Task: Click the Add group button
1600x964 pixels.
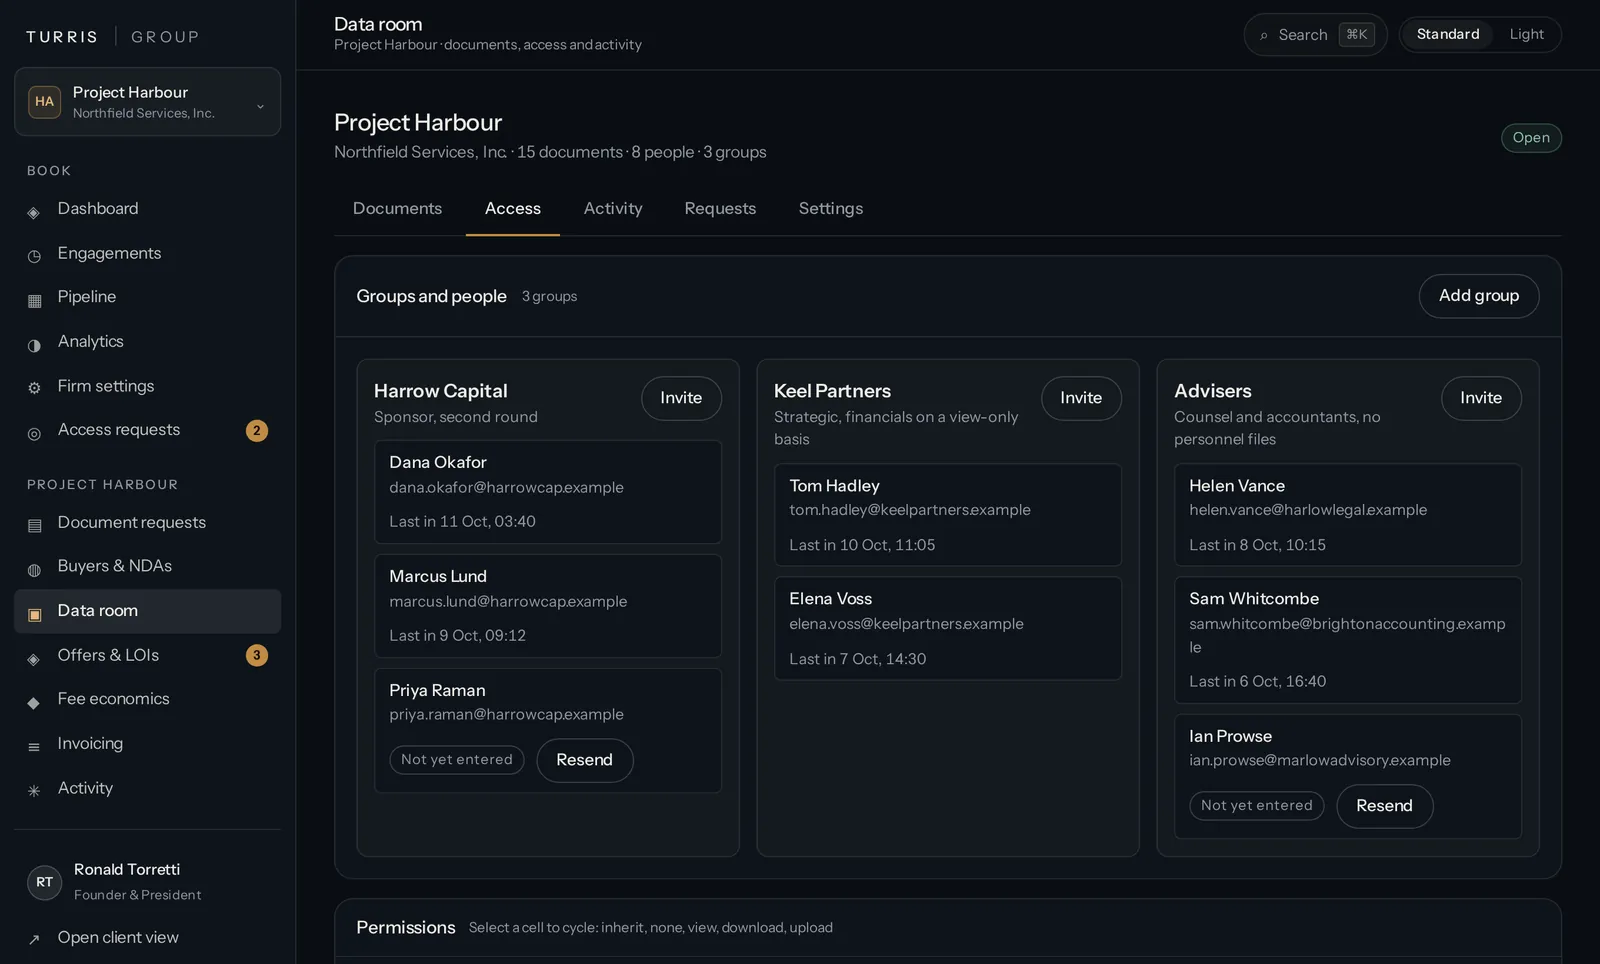Action: click(x=1478, y=296)
